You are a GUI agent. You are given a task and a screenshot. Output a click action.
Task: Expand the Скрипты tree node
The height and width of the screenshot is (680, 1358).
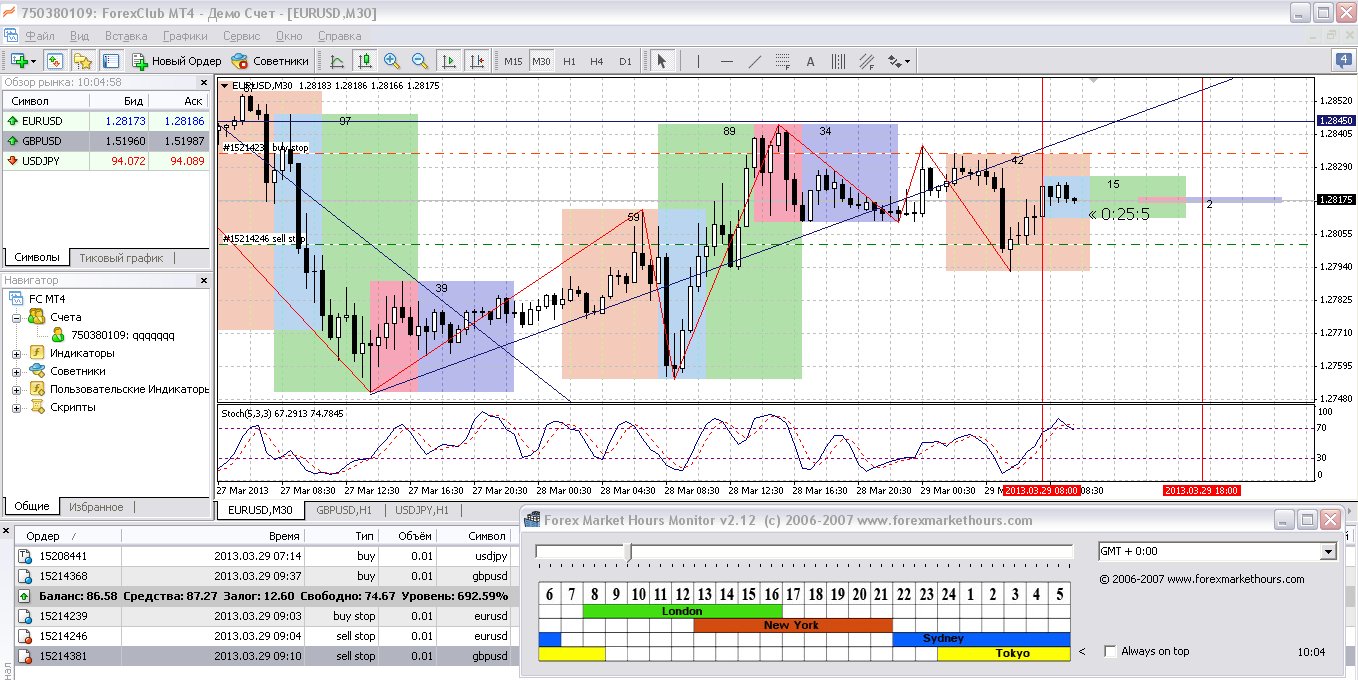(x=16, y=407)
